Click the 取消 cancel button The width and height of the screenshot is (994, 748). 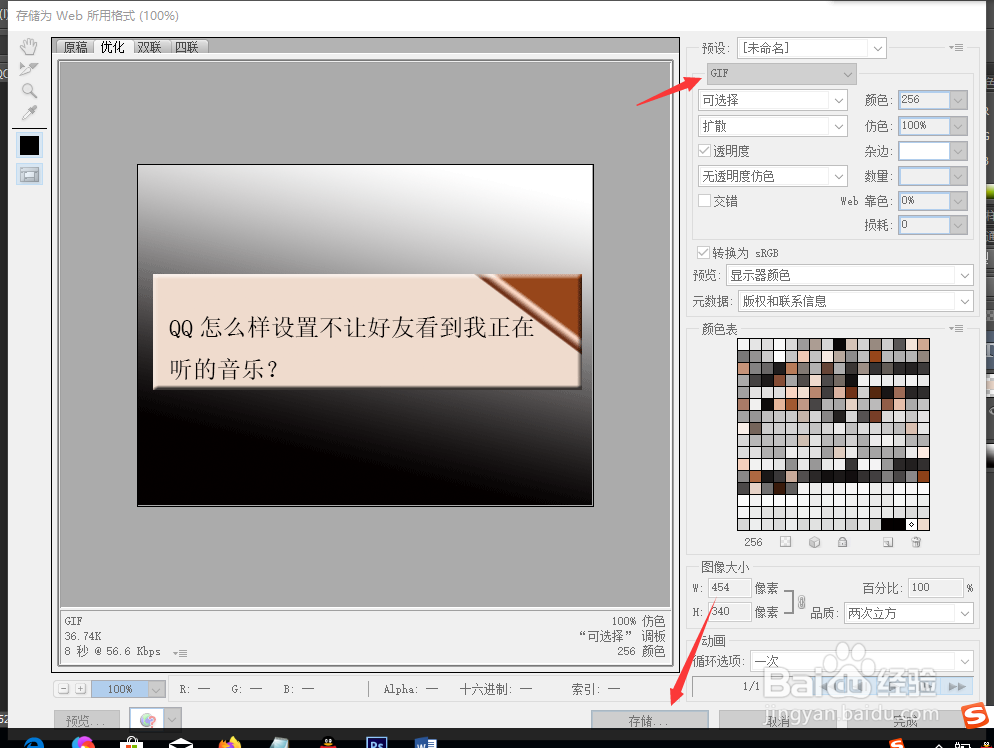[778, 720]
